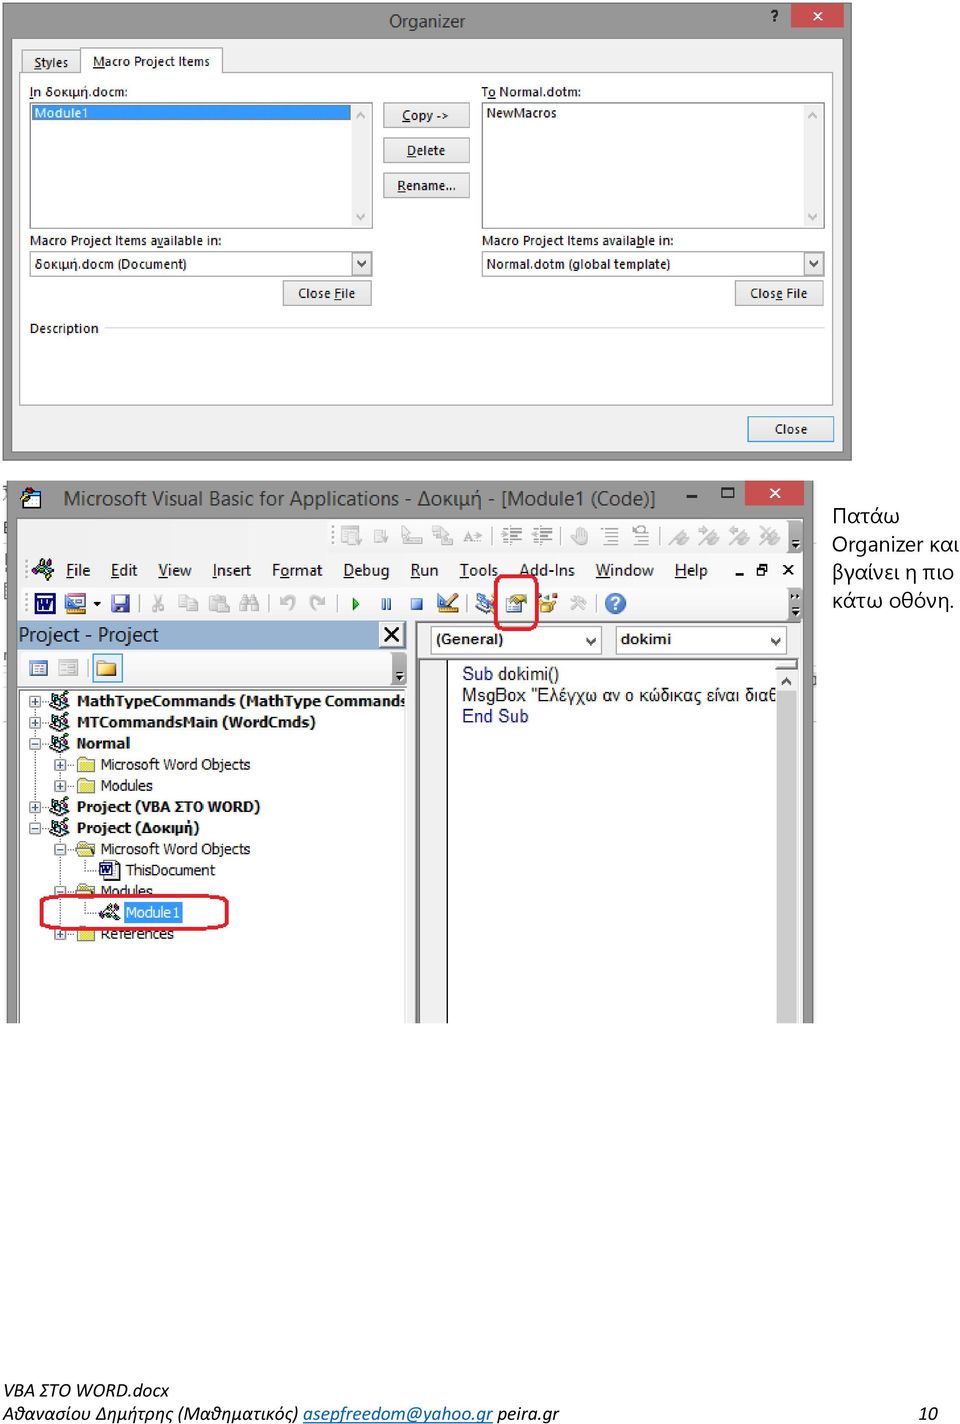This screenshot has height=1424, width=960.
Task: Click the List Constants icon
Action: tap(381, 536)
